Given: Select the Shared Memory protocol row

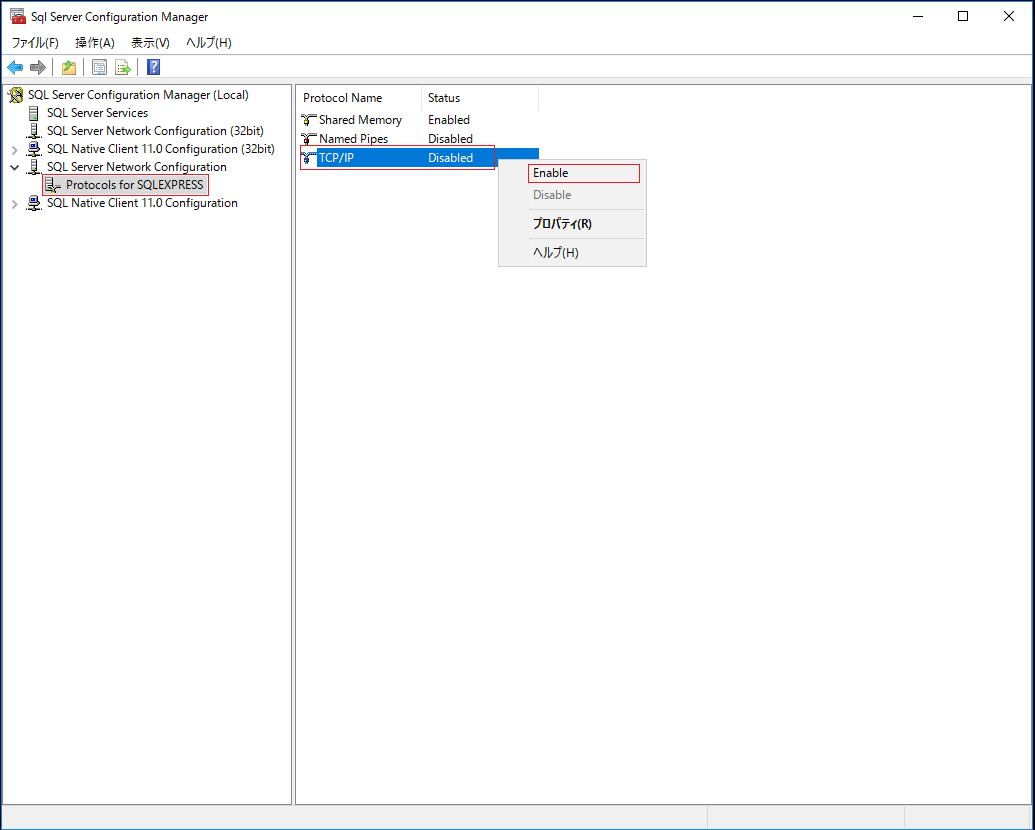Looking at the screenshot, I should tap(419, 120).
